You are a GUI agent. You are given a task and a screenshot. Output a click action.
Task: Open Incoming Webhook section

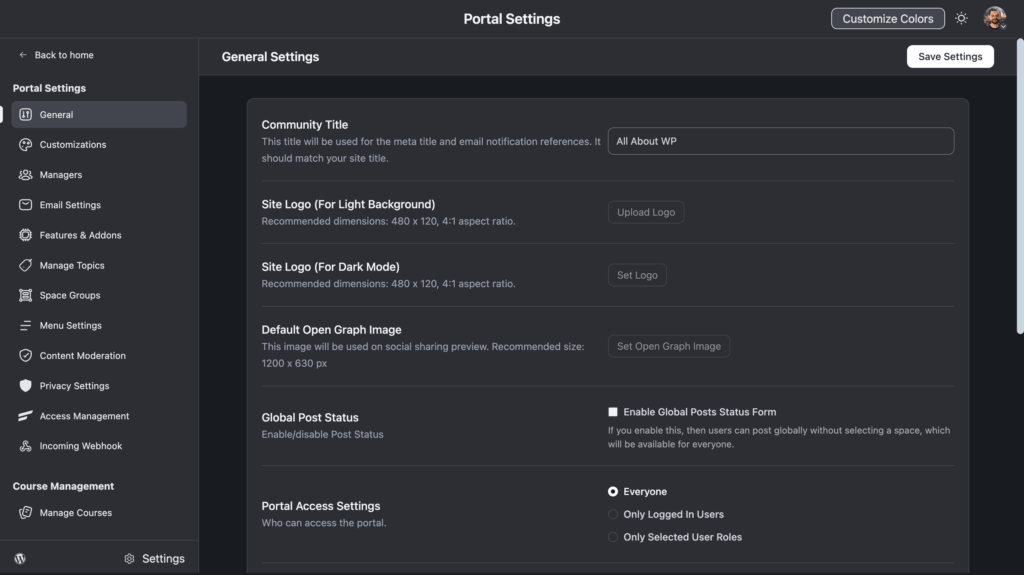click(x=99, y=446)
